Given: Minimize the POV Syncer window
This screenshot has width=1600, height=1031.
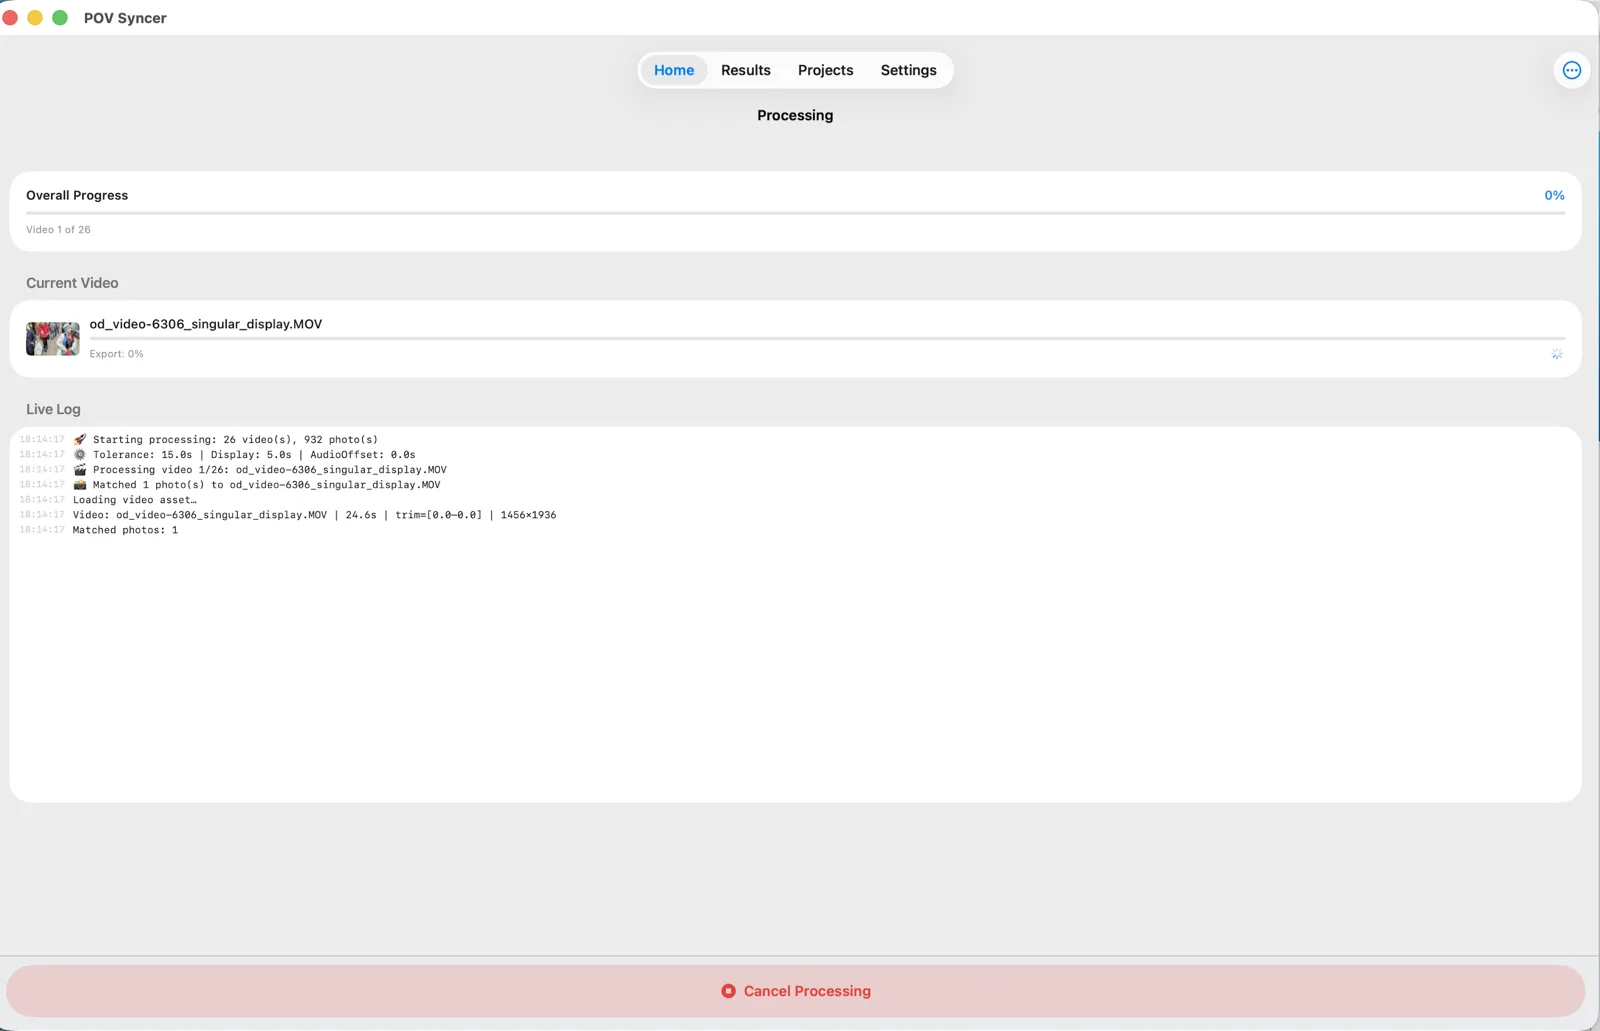Looking at the screenshot, I should coord(35,18).
